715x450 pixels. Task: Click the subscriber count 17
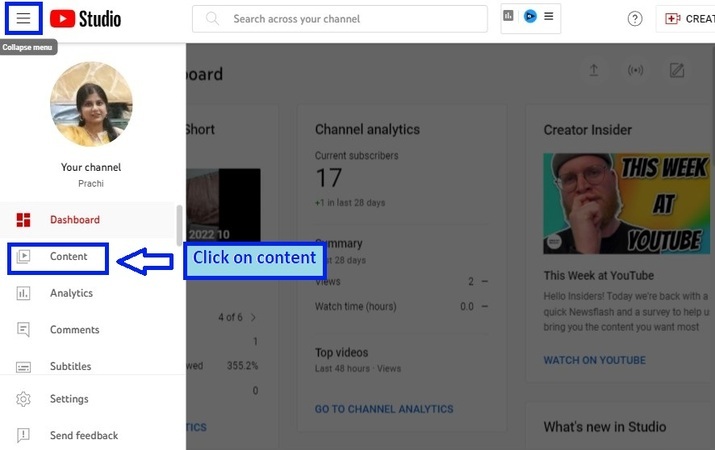[328, 178]
